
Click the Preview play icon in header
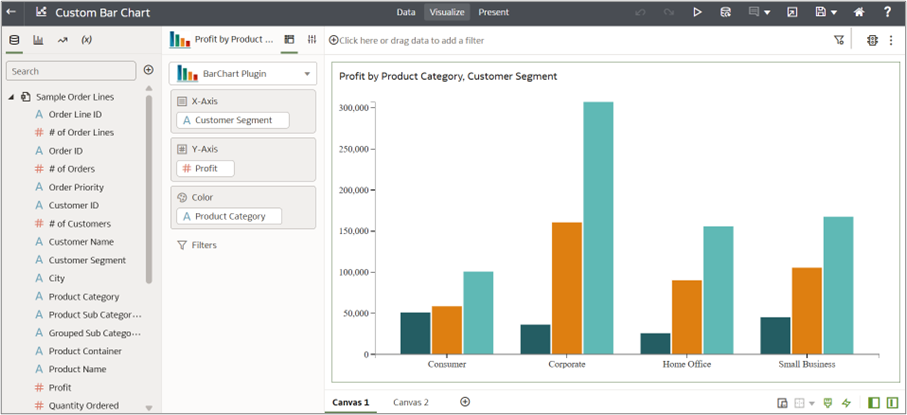[x=697, y=12]
